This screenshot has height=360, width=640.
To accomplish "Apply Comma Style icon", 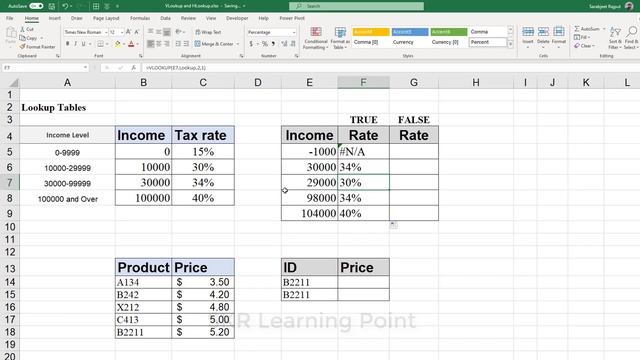I will (x=273, y=44).
